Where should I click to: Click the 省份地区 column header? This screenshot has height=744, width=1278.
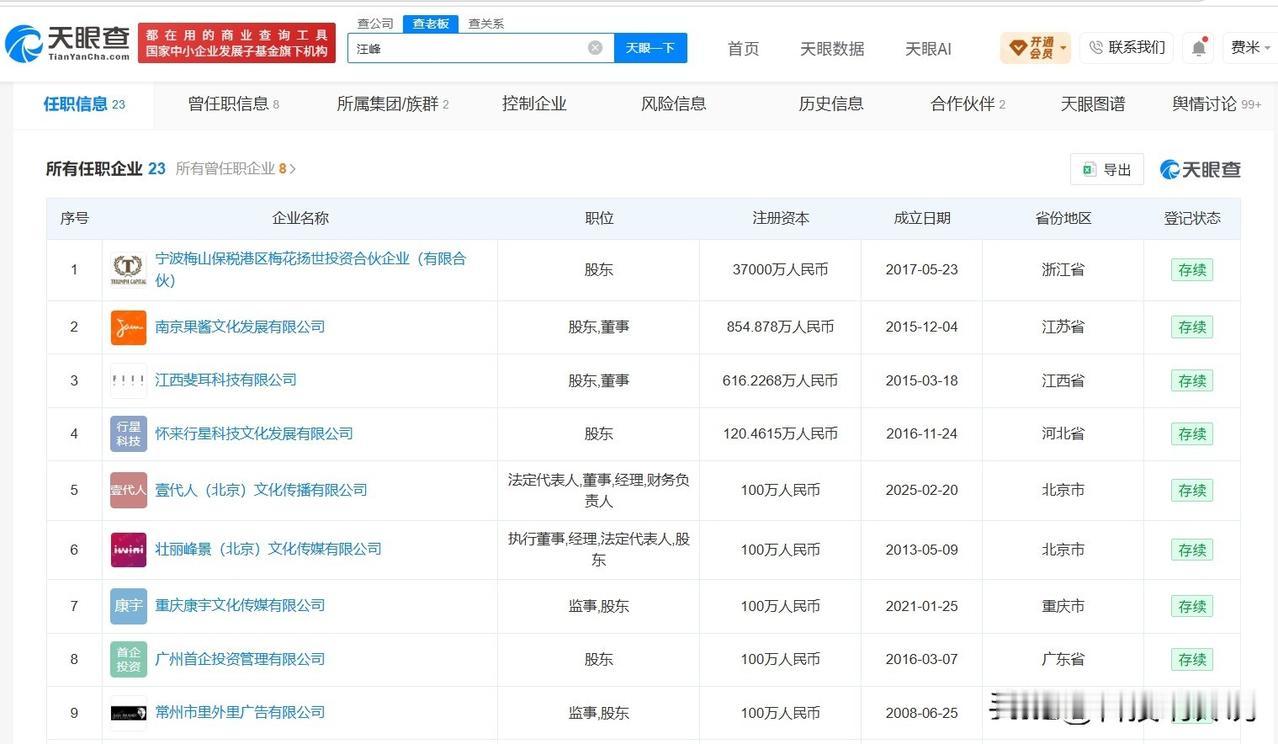point(1063,218)
